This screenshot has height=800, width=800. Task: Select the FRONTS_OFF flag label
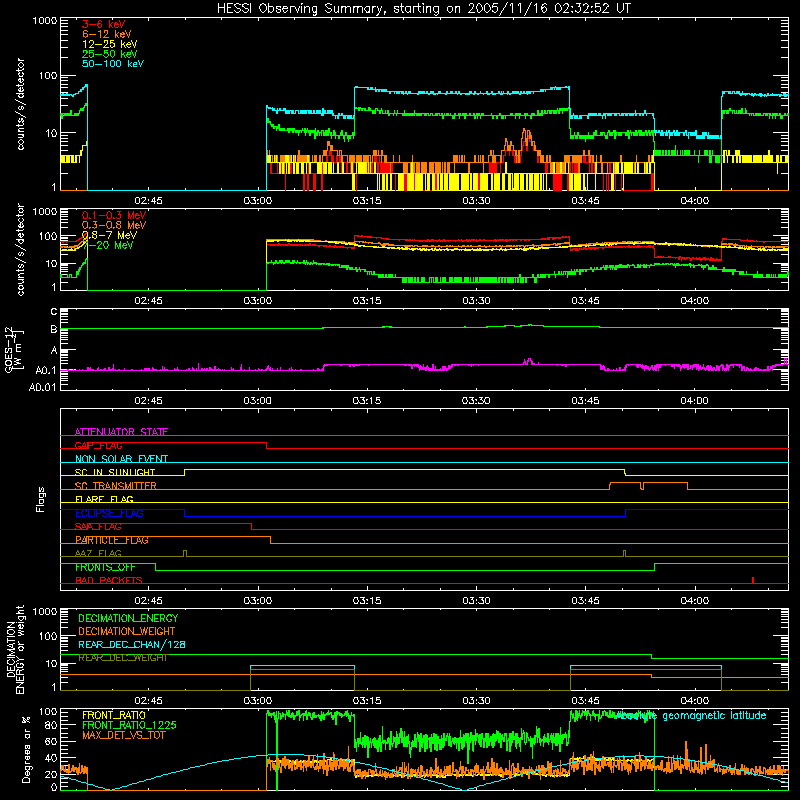(x=105, y=567)
